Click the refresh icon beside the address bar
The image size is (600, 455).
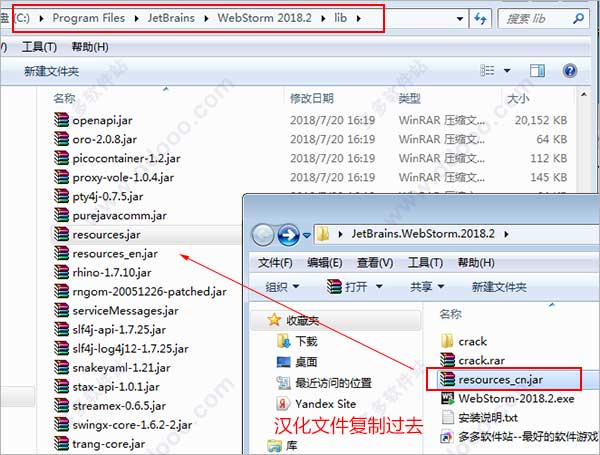click(481, 18)
